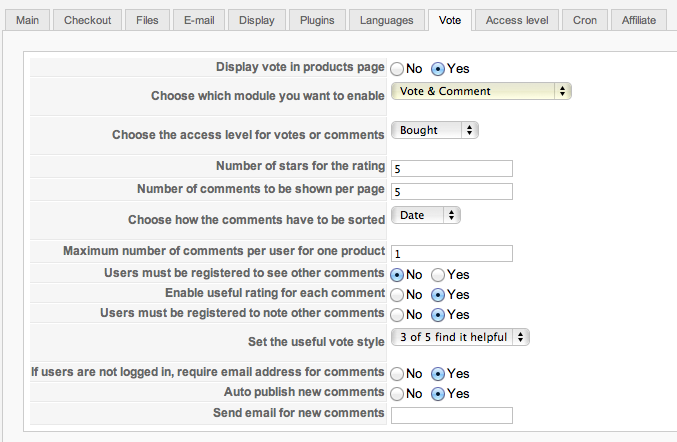Select the Access level tab
This screenshot has width=677, height=442.
pyautogui.click(x=517, y=20)
